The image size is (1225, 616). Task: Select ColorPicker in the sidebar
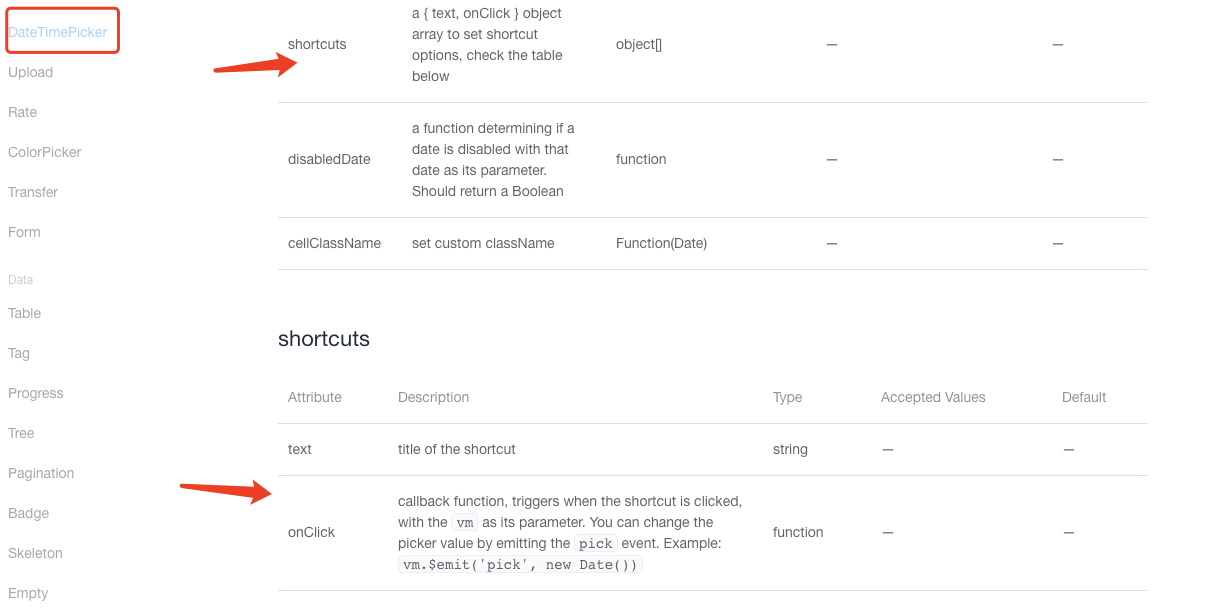[44, 152]
